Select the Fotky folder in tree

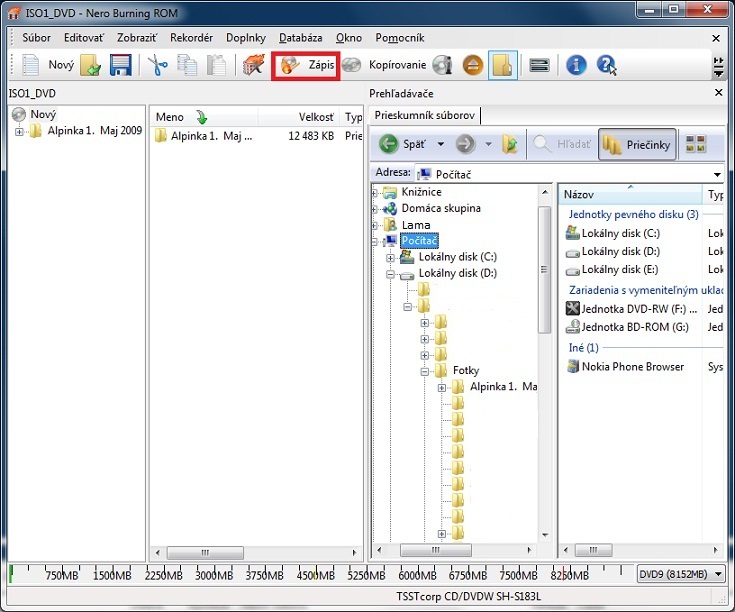point(465,371)
